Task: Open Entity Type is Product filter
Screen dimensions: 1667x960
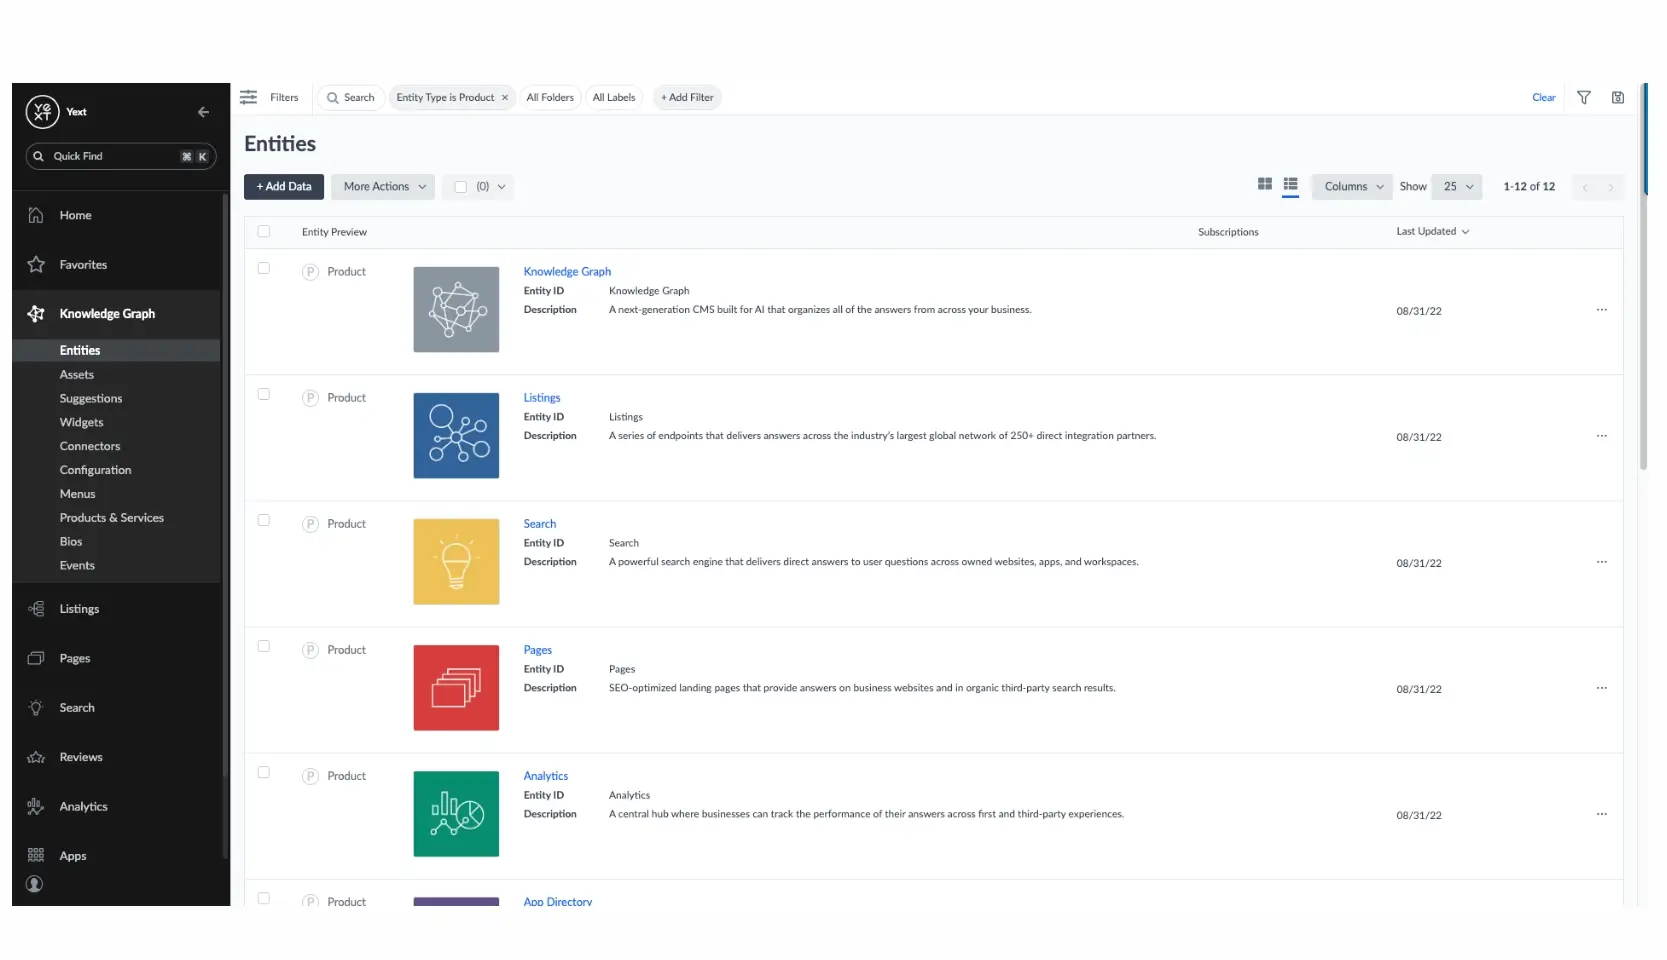Action: [445, 98]
